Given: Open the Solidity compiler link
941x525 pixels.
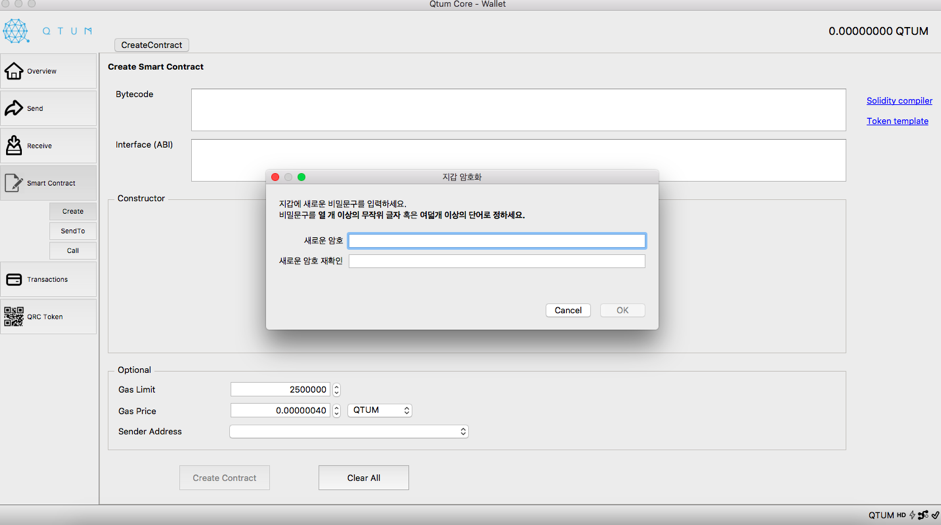Looking at the screenshot, I should click(x=899, y=101).
